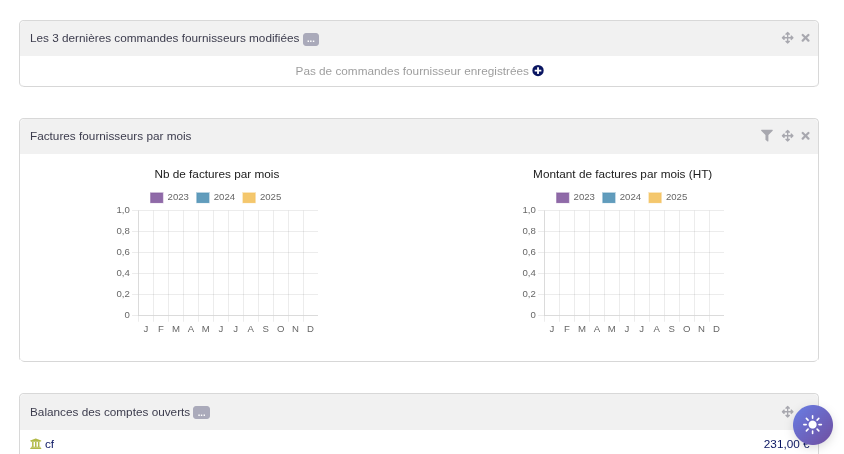The width and height of the screenshot is (844, 454).
Task: Click the bank icon beside cf account
Action: [36, 444]
